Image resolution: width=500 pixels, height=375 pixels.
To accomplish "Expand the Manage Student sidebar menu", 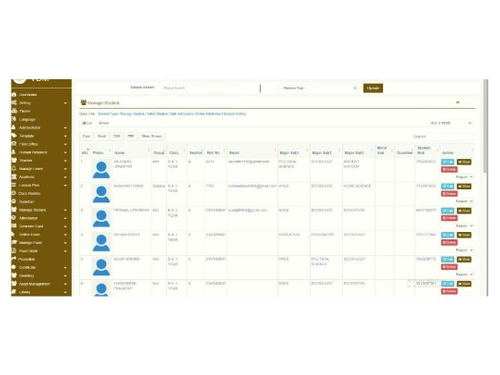I will [x=65, y=210].
